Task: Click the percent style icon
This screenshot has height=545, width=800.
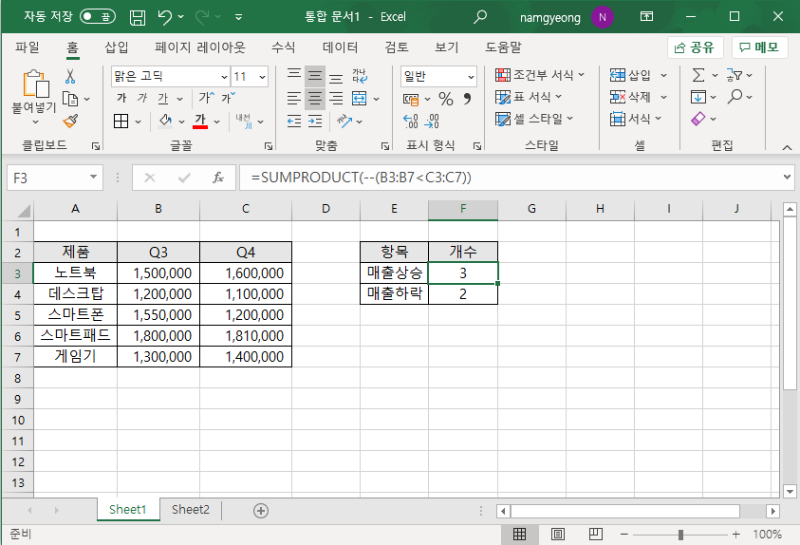Action: tap(445, 98)
